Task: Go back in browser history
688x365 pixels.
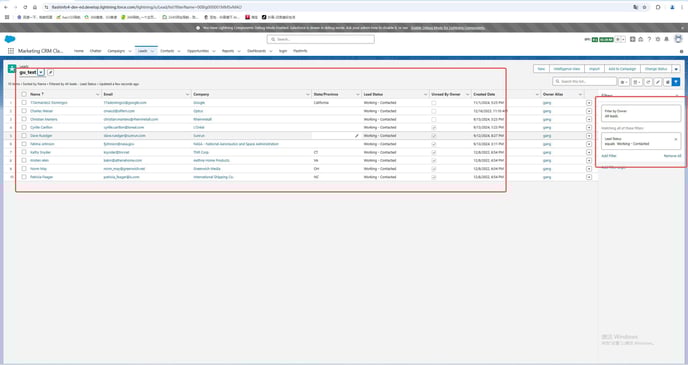Action: 5,7
